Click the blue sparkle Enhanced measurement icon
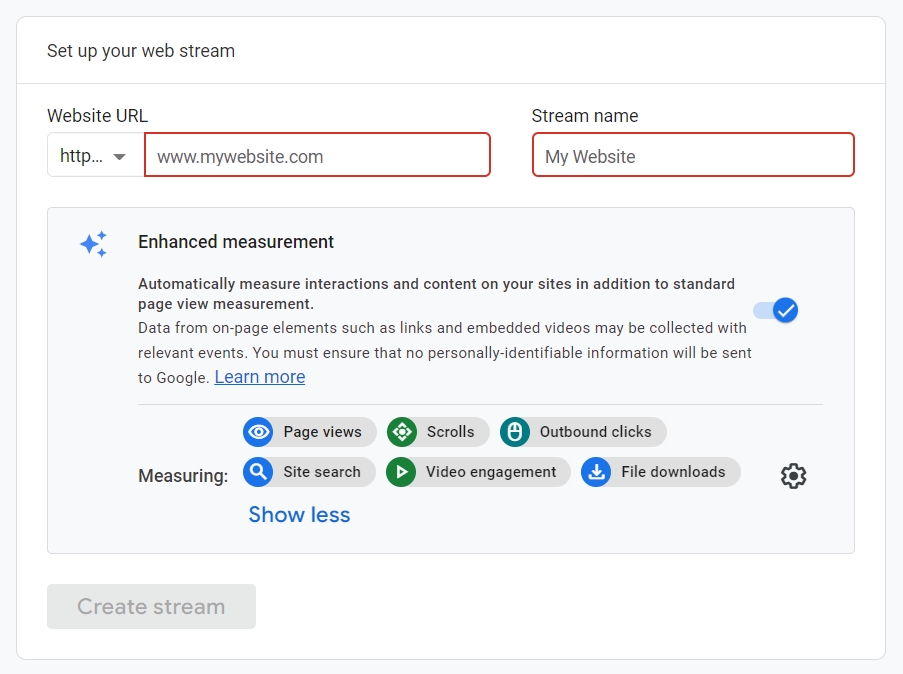 point(94,244)
